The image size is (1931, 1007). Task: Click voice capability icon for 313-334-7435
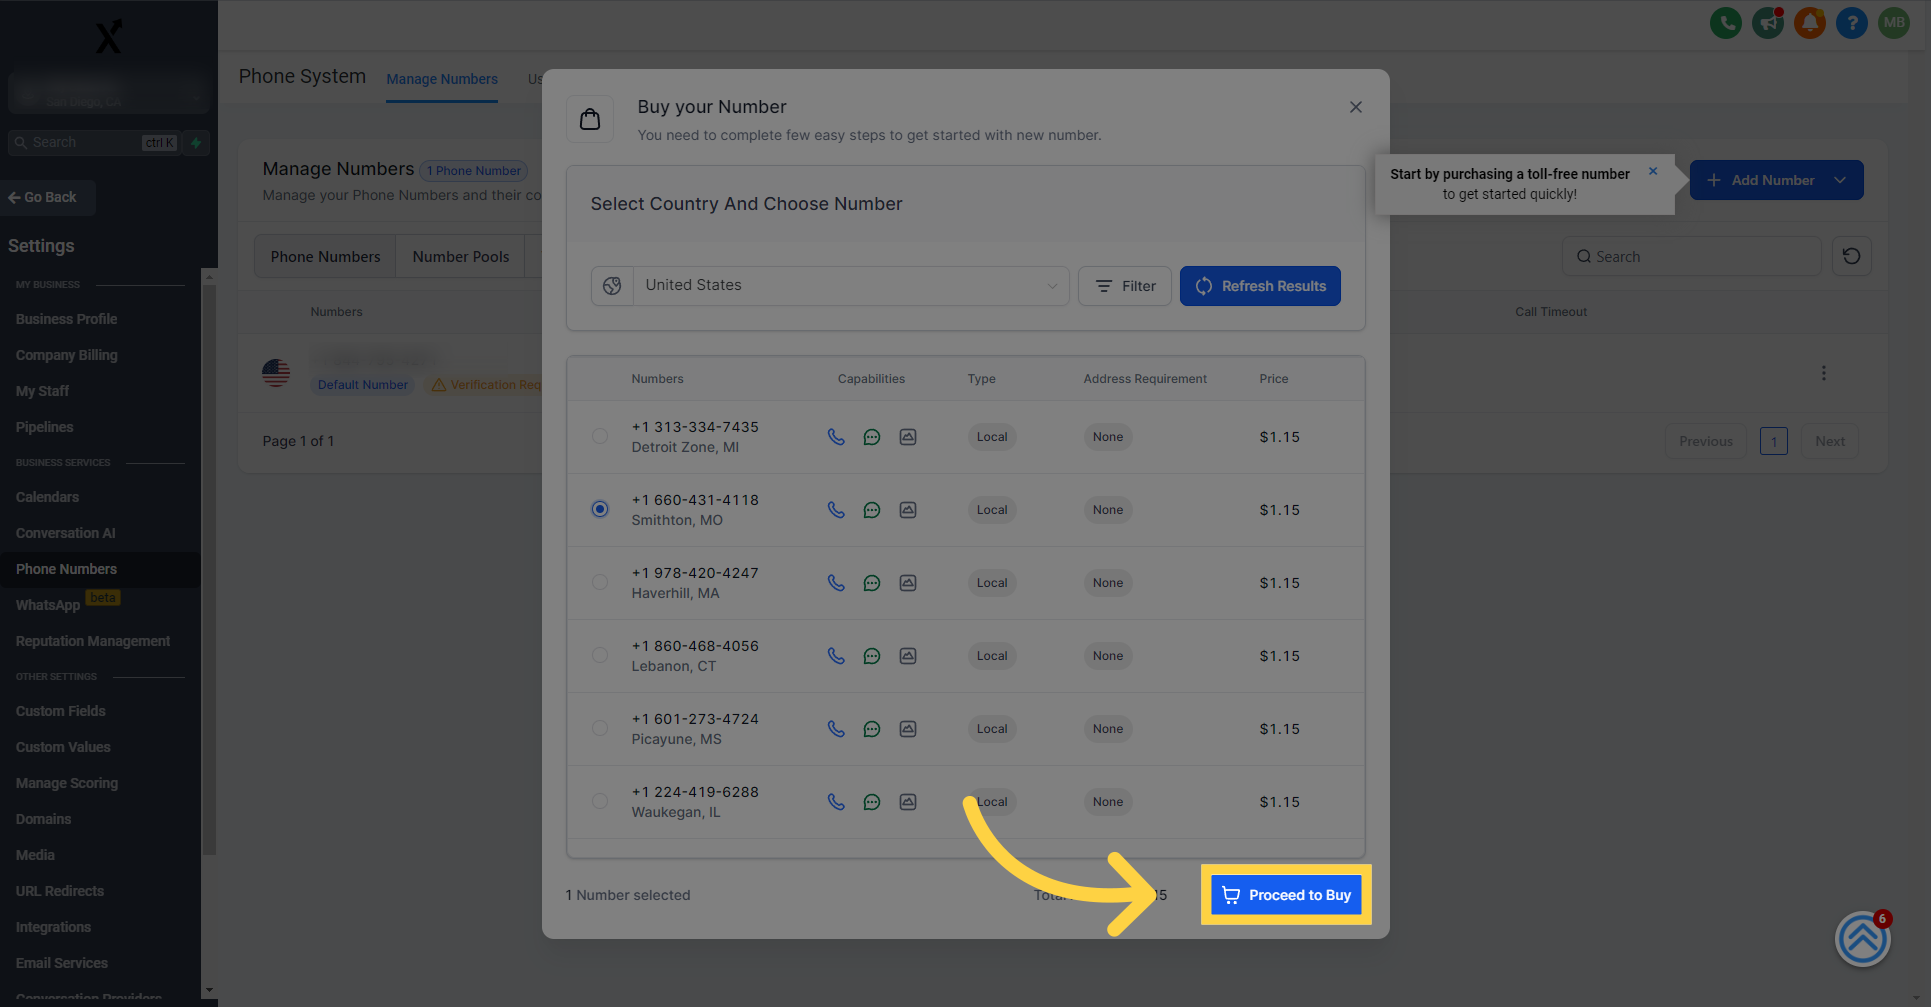click(836, 437)
